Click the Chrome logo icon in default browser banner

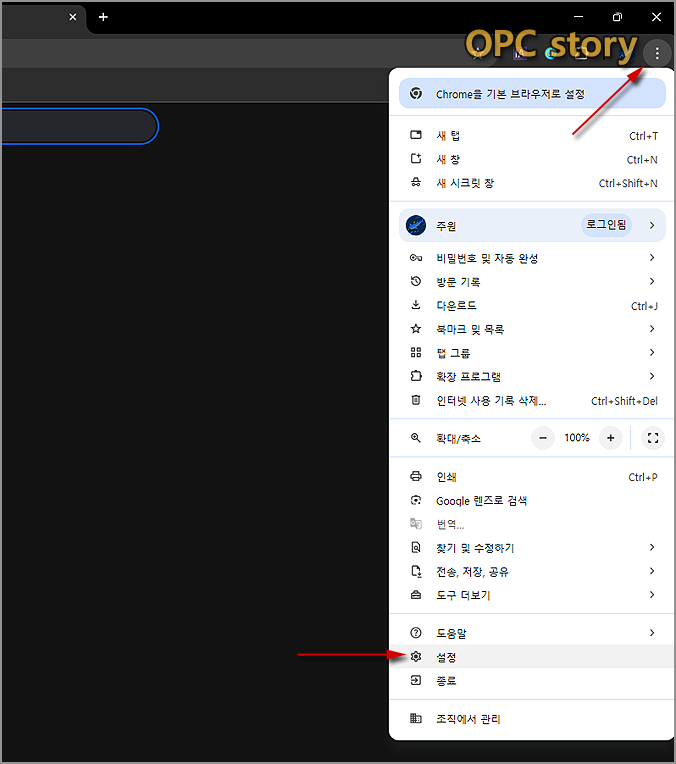point(416,94)
